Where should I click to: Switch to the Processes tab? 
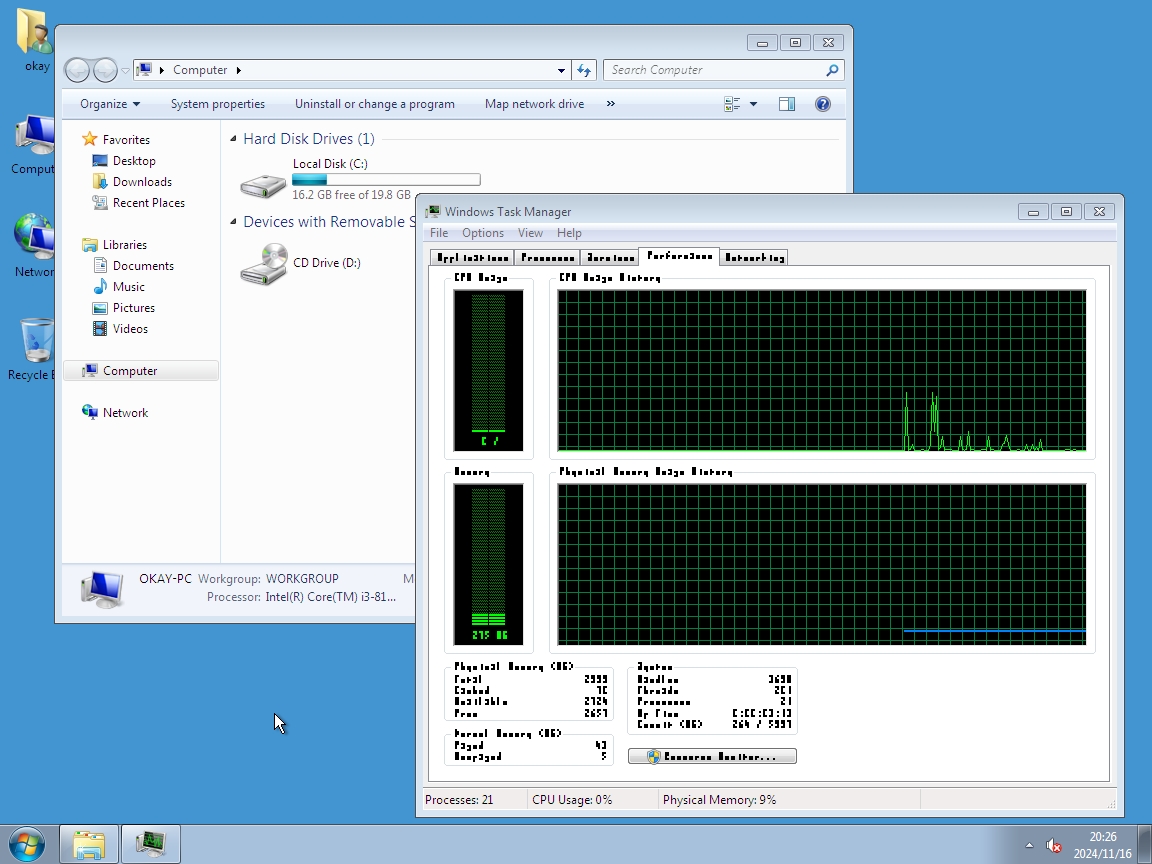pyautogui.click(x=547, y=257)
